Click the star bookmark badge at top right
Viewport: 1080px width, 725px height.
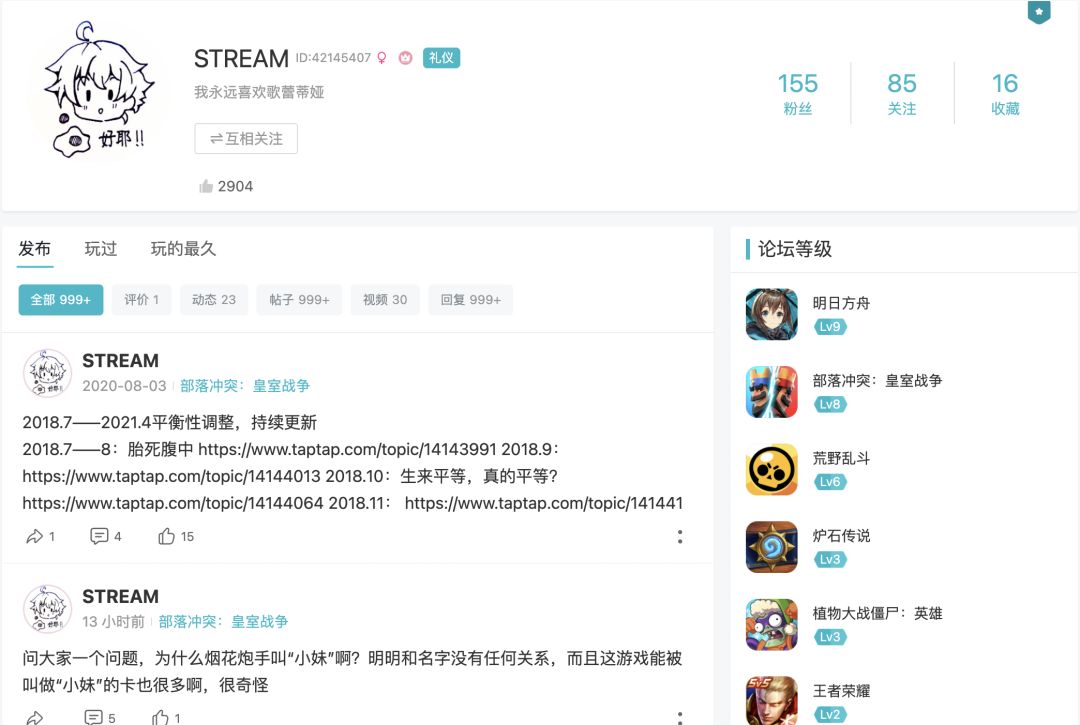pos(1039,12)
